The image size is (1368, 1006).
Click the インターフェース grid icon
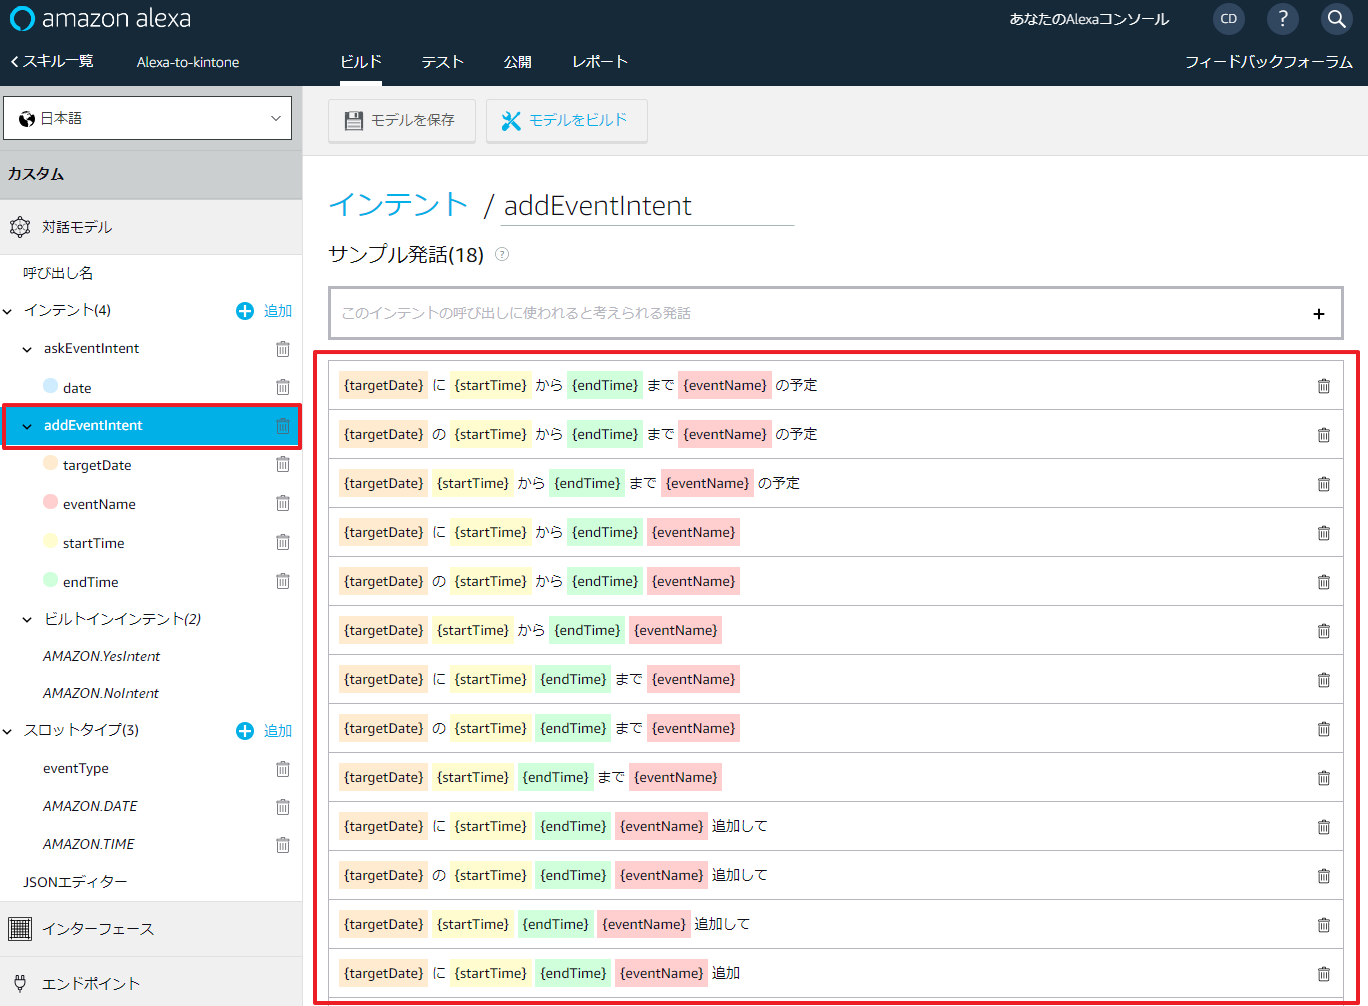tap(20, 929)
